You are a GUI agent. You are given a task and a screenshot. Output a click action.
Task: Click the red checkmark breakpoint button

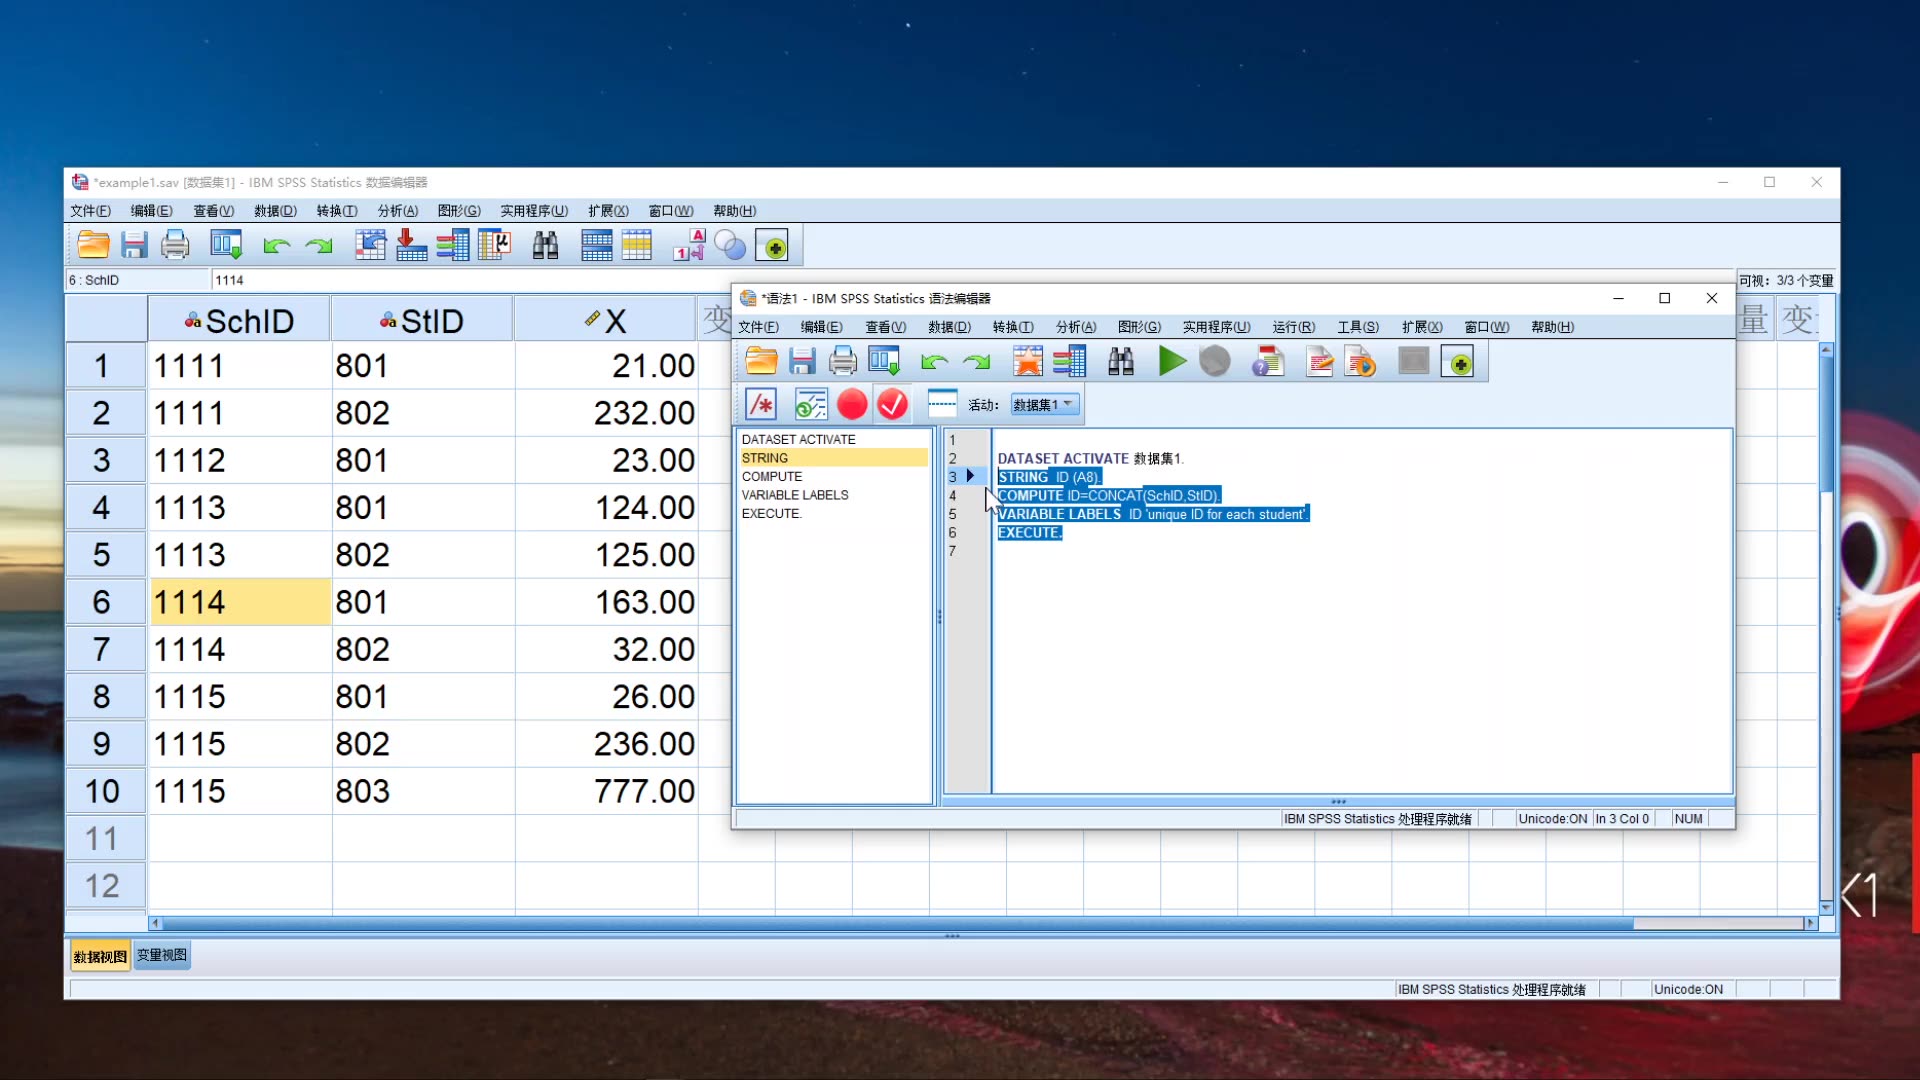pyautogui.click(x=892, y=404)
